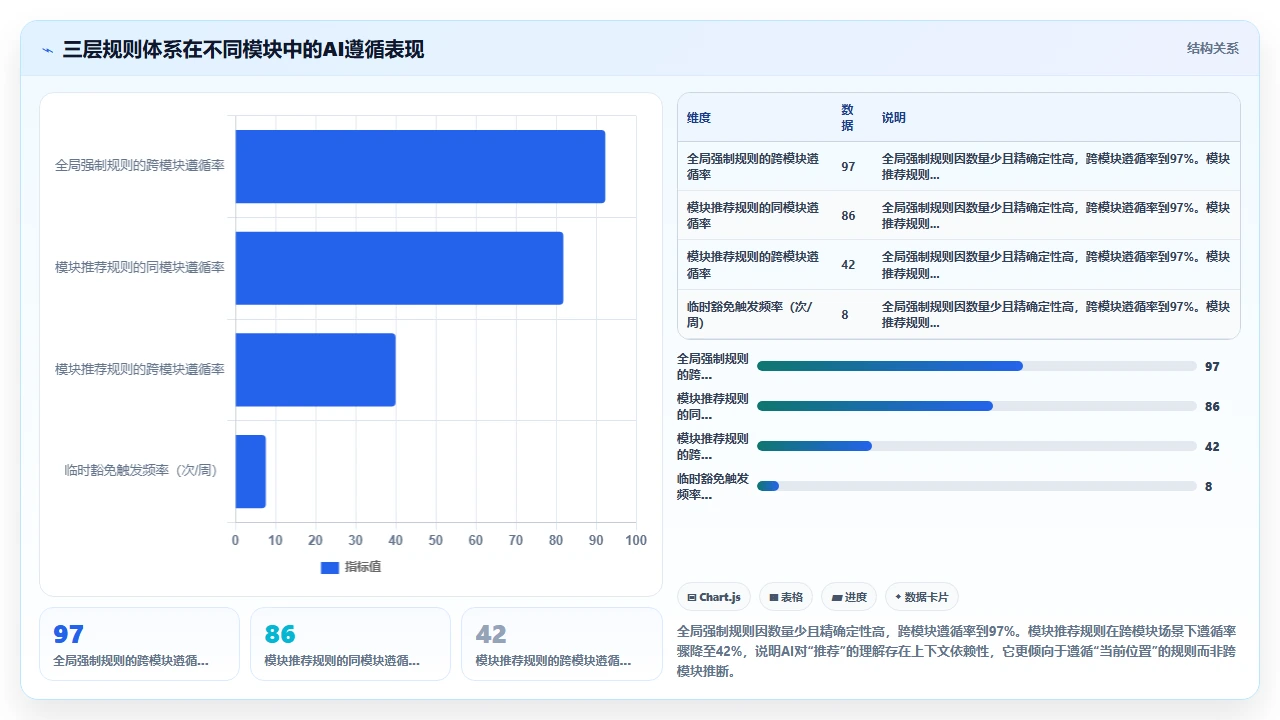Click the 指标值 legend label
Image resolution: width=1280 pixels, height=720 pixels.
363,567
